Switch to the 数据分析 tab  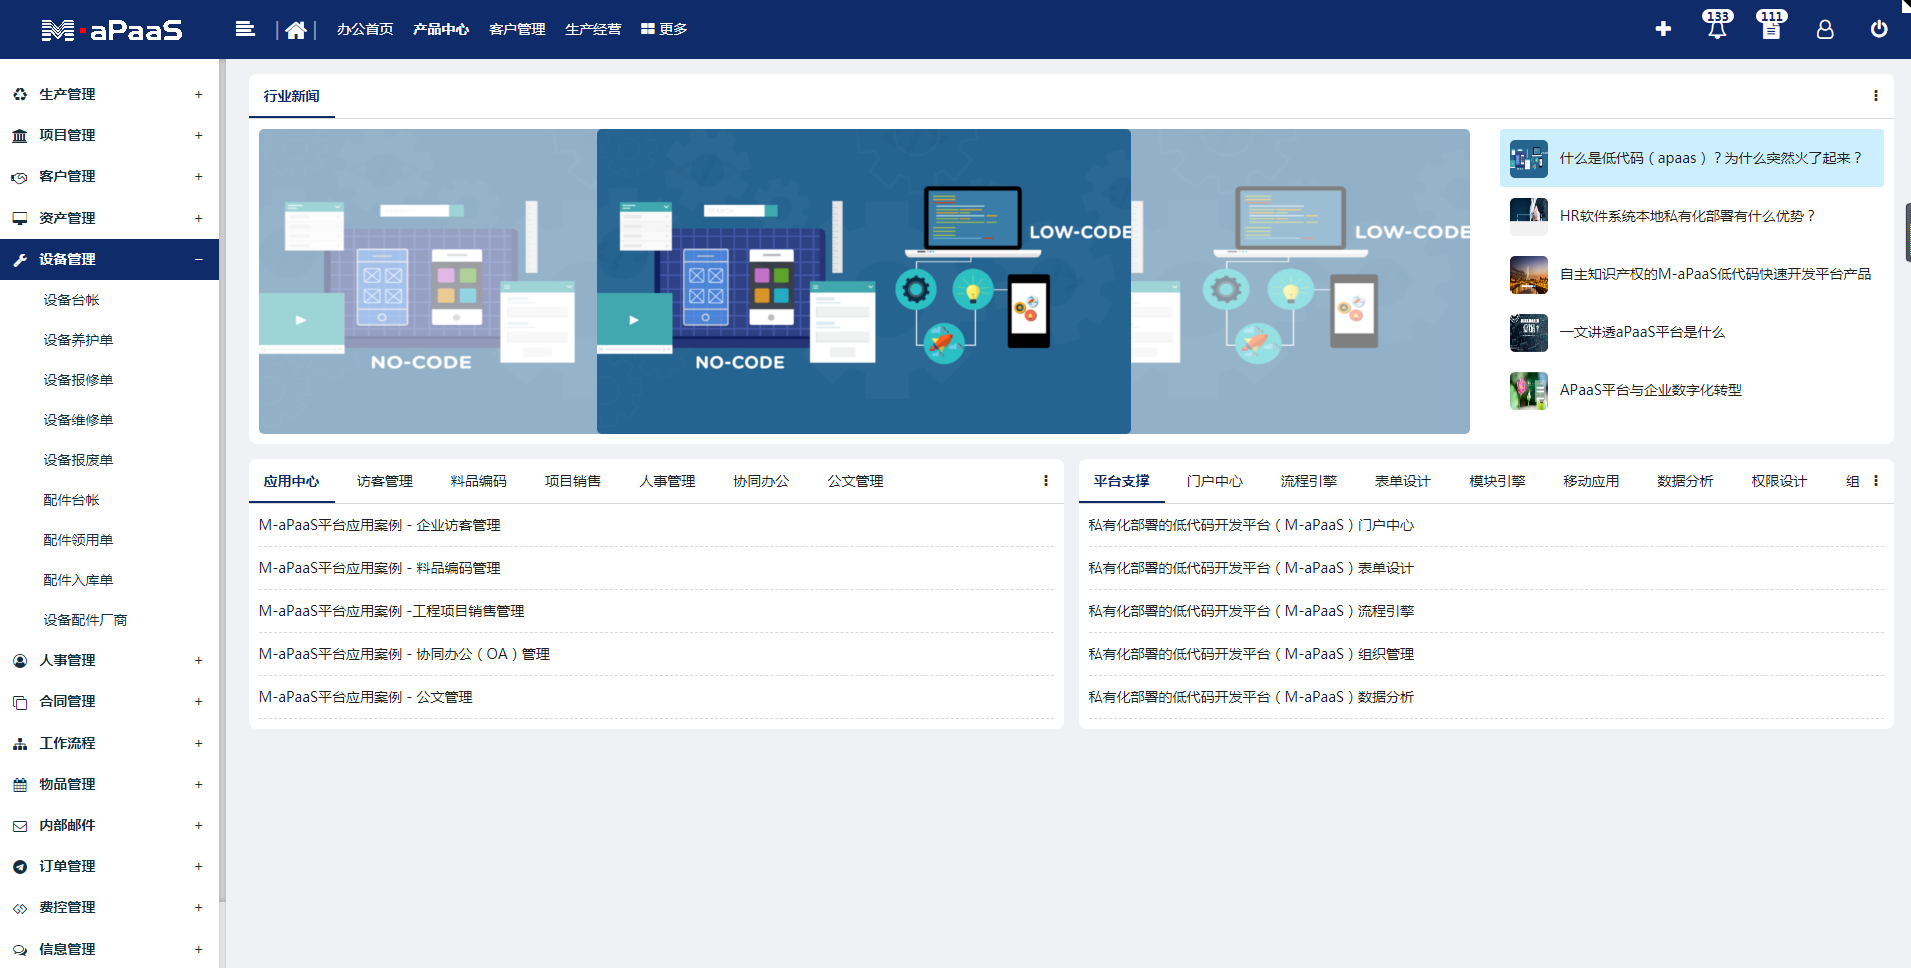1685,481
